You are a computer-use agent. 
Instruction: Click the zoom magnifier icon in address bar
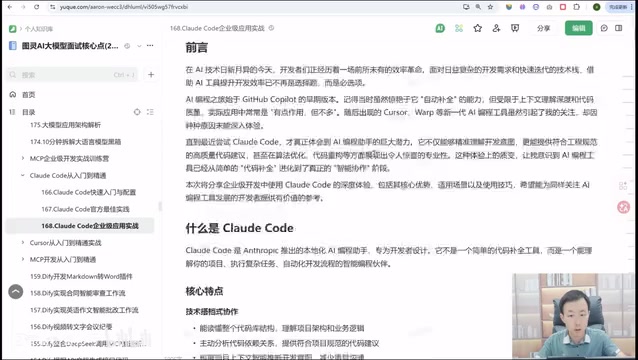click(478, 7)
